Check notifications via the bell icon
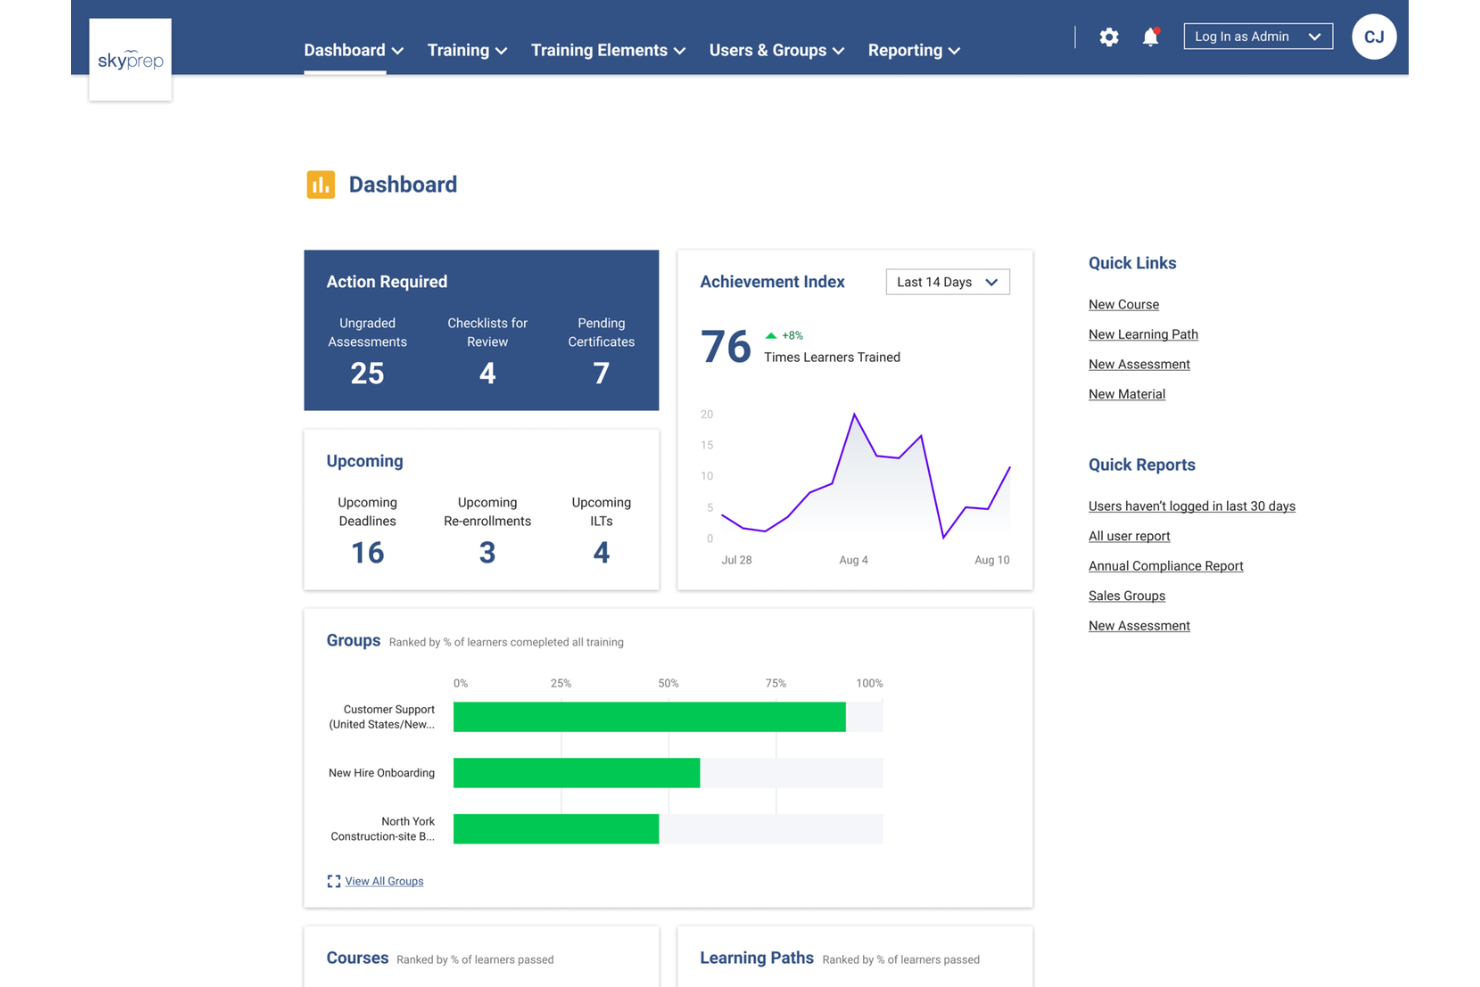The width and height of the screenshot is (1480, 987). click(1148, 36)
